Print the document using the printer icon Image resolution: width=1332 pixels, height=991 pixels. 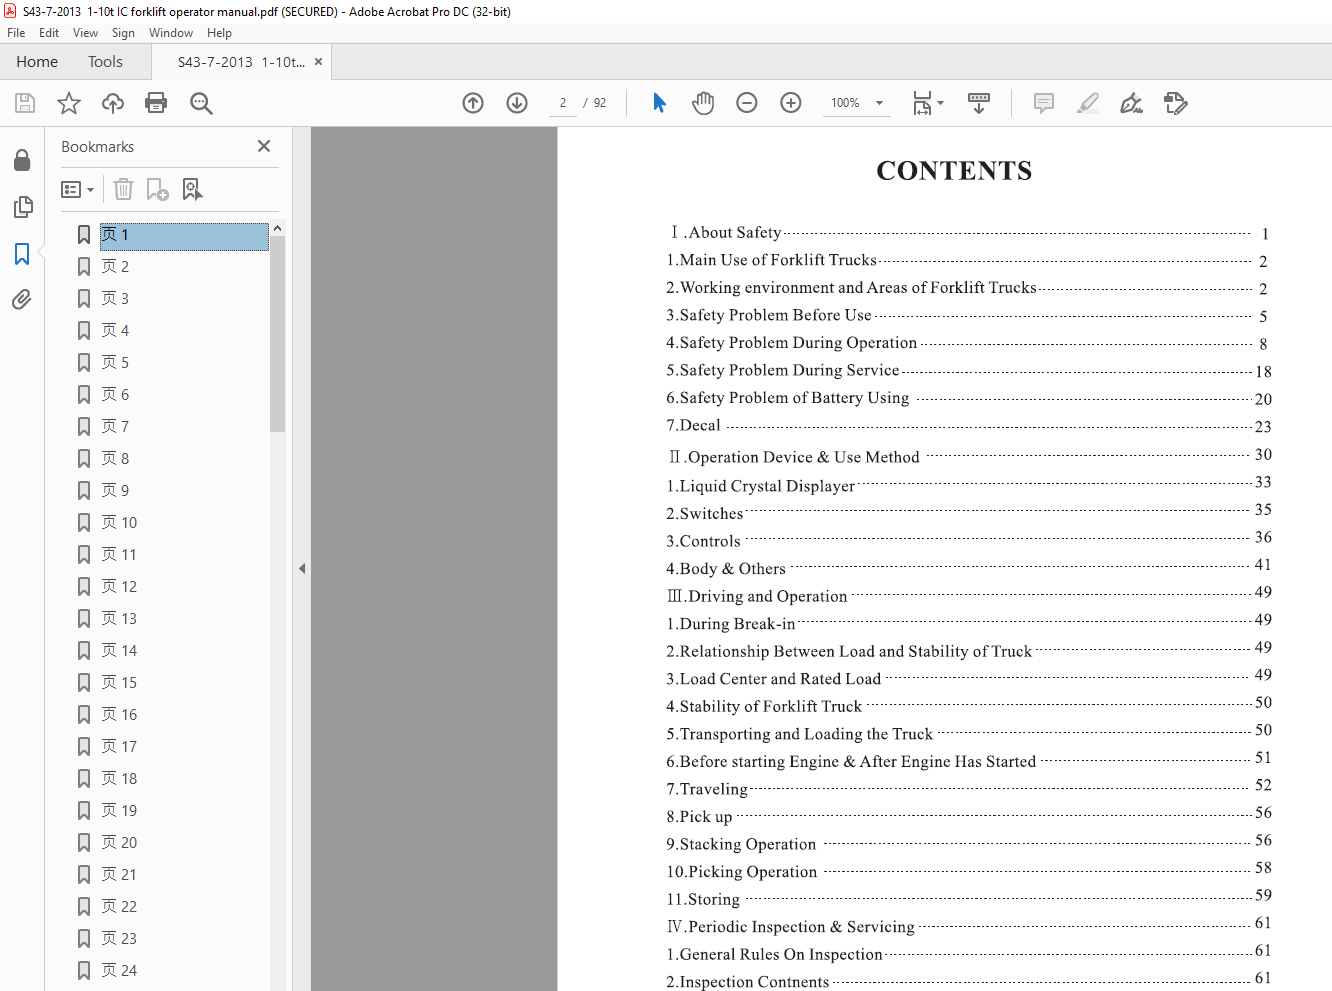click(x=156, y=103)
